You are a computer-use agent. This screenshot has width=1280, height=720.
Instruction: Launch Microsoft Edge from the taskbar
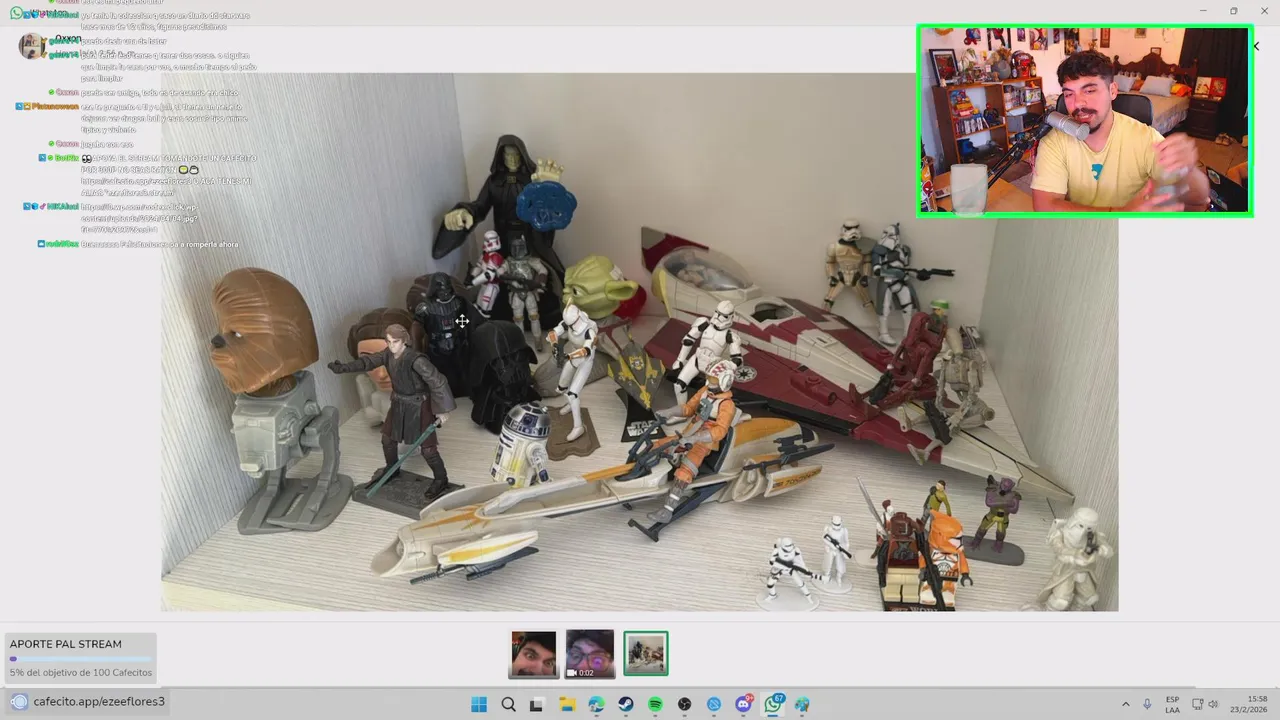coord(596,704)
